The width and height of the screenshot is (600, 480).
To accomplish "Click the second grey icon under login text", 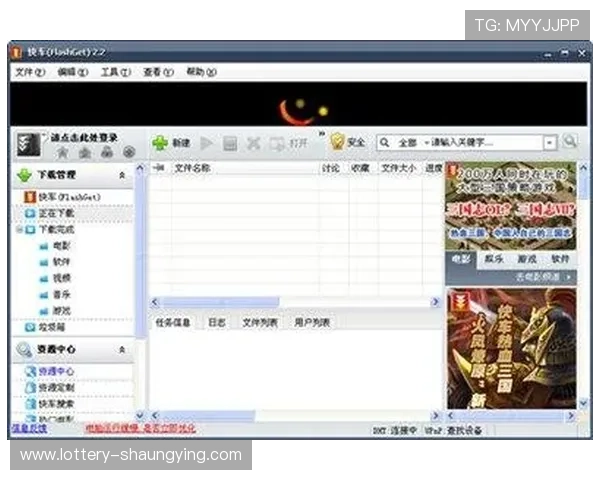I will (85, 153).
